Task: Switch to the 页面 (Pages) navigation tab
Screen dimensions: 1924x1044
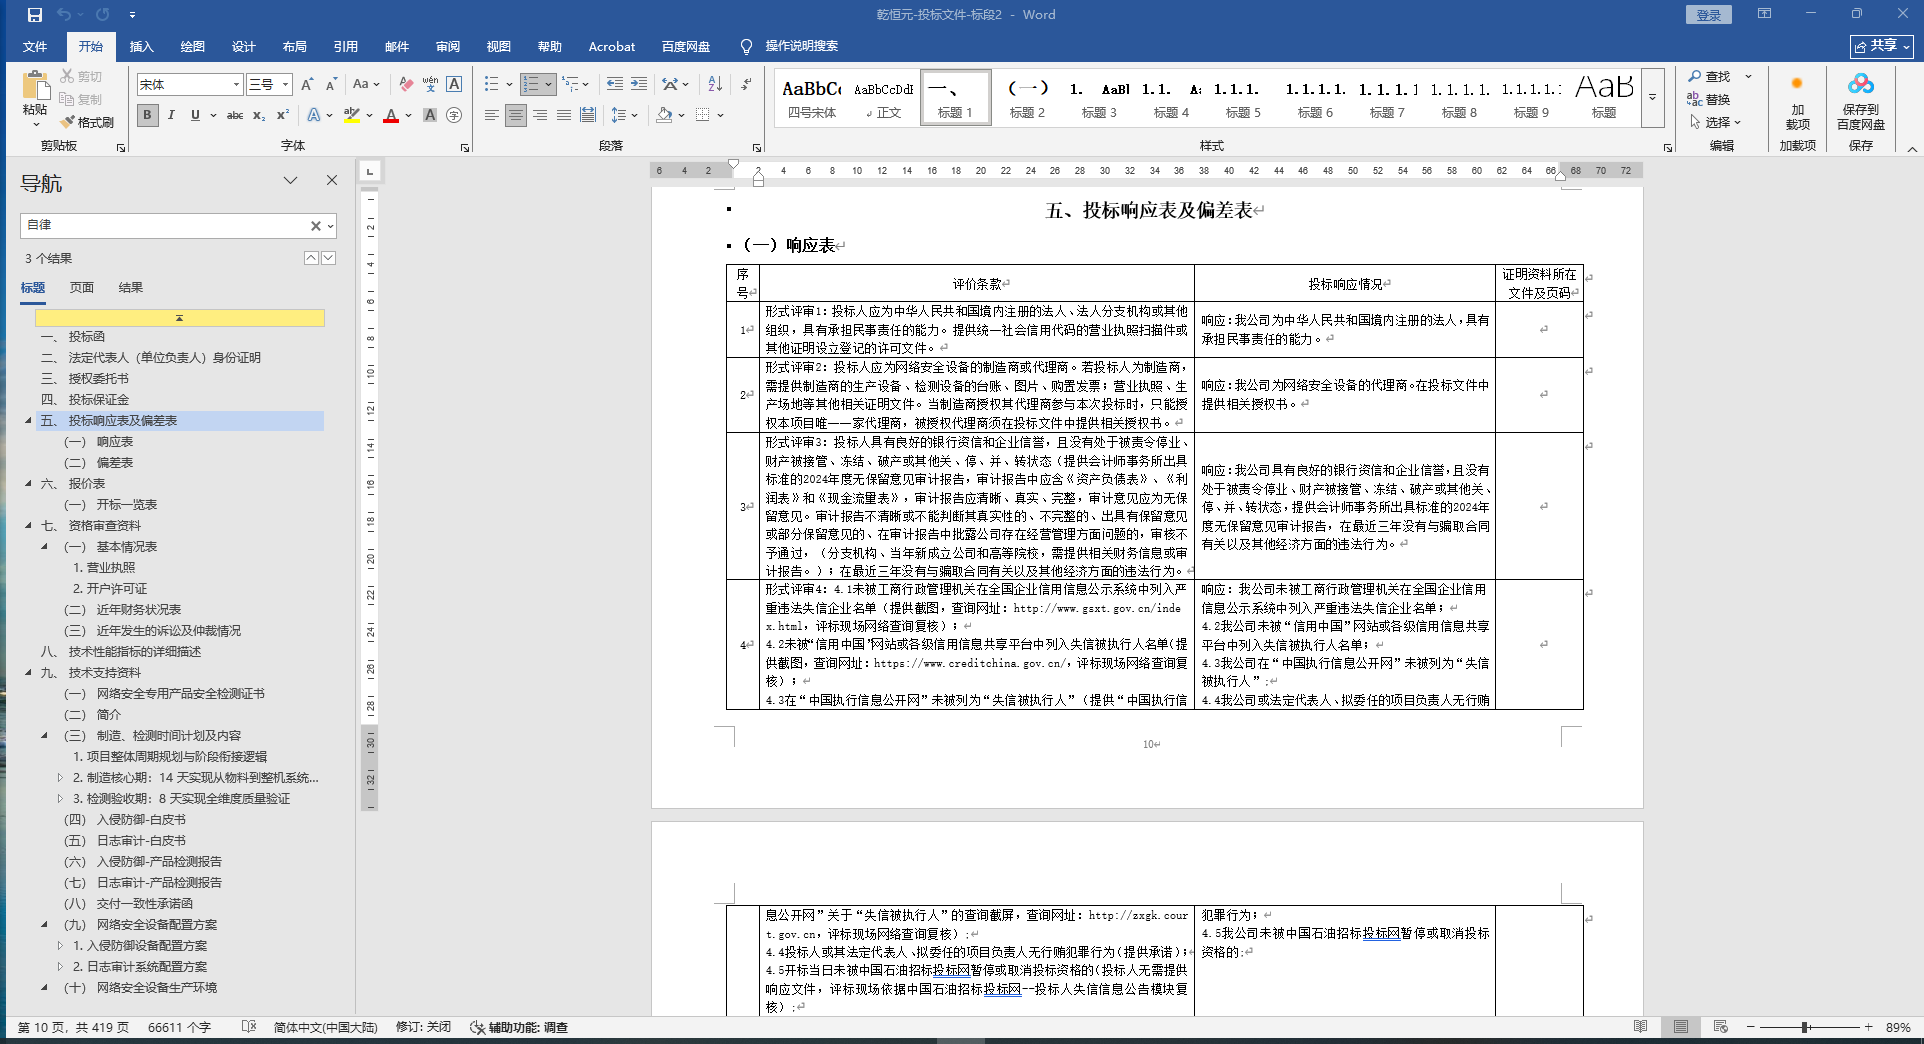Action: [82, 288]
